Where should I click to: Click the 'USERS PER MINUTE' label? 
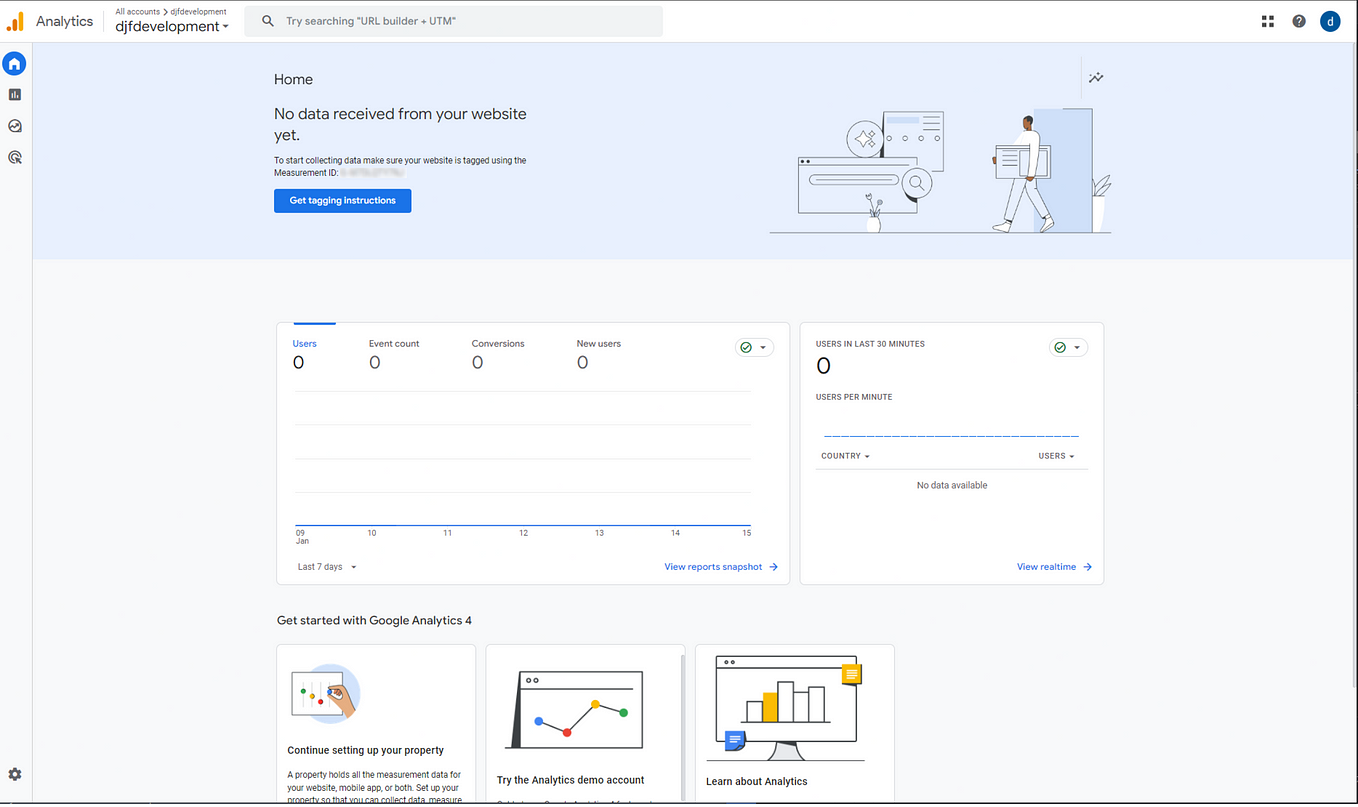click(x=854, y=397)
